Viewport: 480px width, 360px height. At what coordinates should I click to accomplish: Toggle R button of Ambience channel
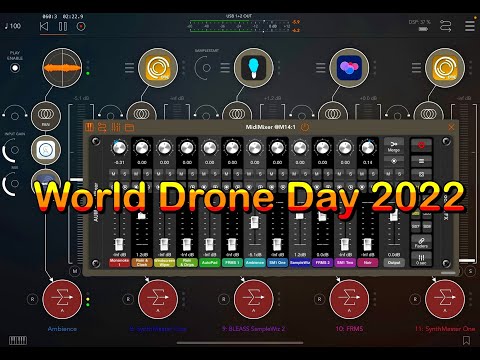[32, 299]
